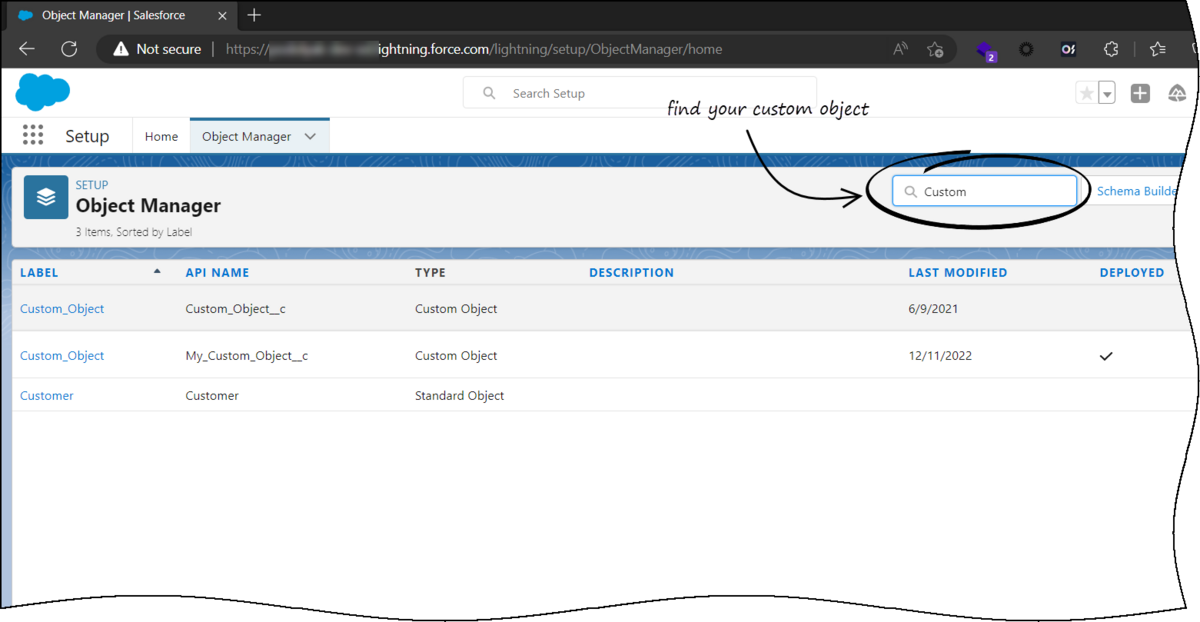Open the browser Extensions puzzle icon
The image size is (1200, 622).
pos(1111,49)
